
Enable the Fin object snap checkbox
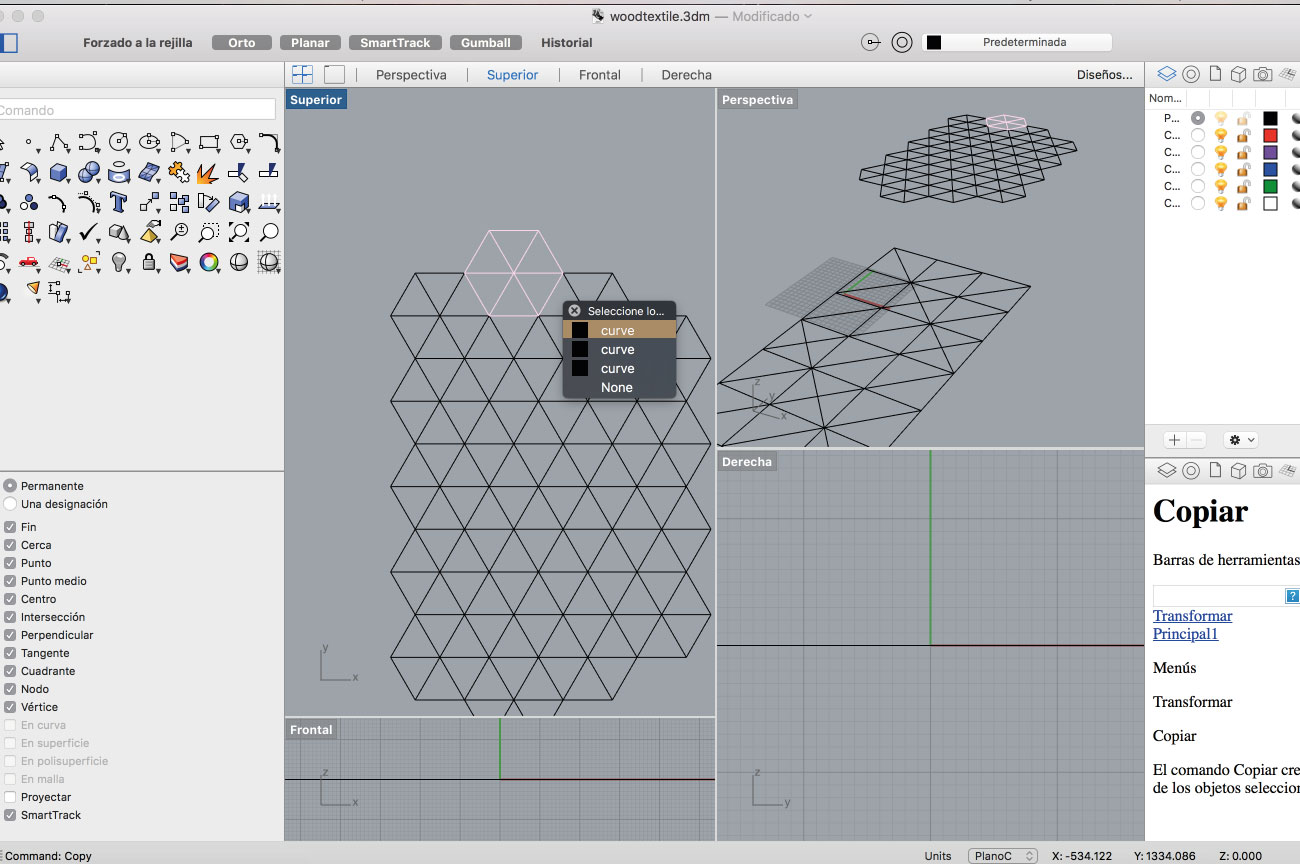coord(10,527)
